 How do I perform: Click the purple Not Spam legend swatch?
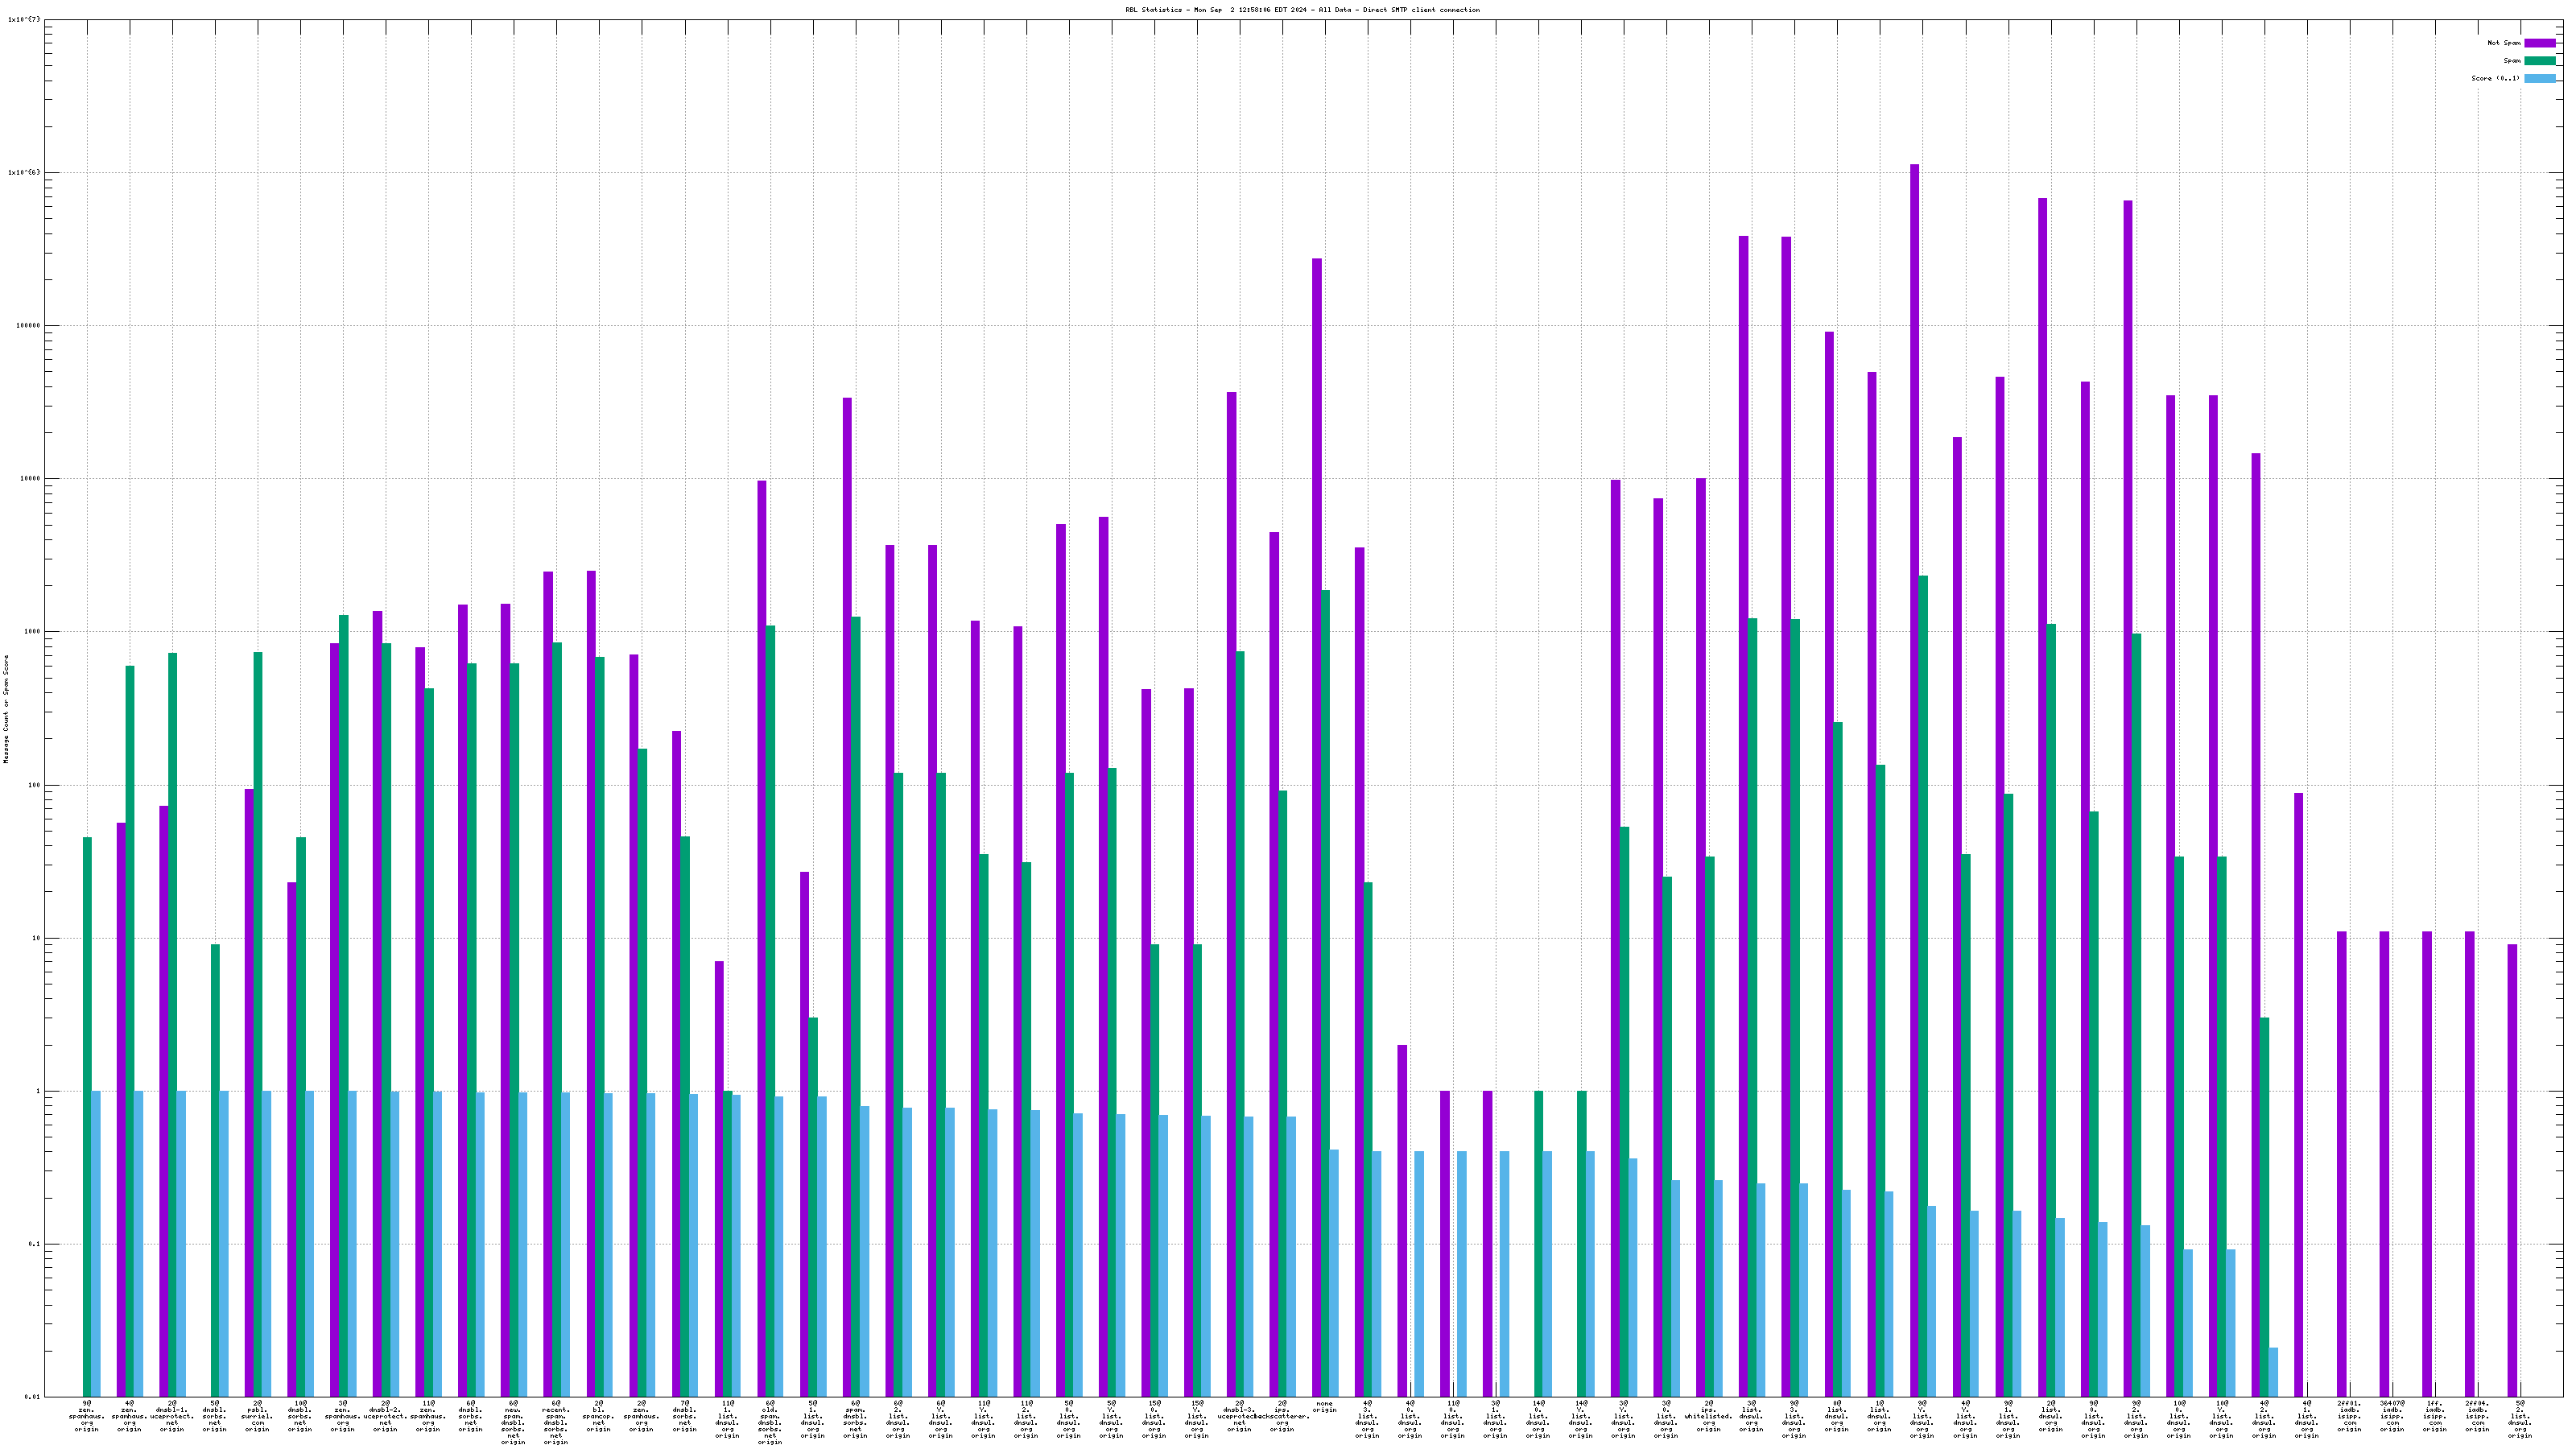pyautogui.click(x=2539, y=43)
